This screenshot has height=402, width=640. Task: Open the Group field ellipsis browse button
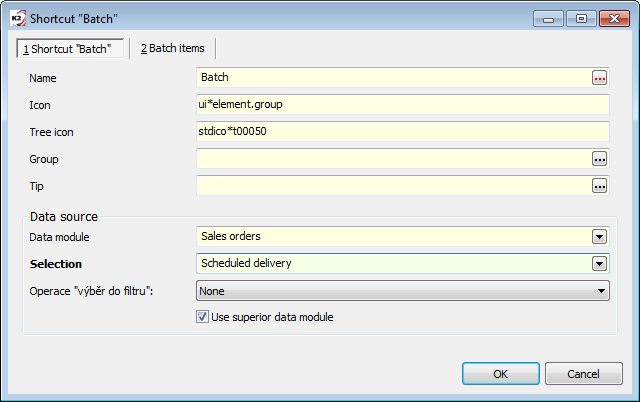coord(600,159)
